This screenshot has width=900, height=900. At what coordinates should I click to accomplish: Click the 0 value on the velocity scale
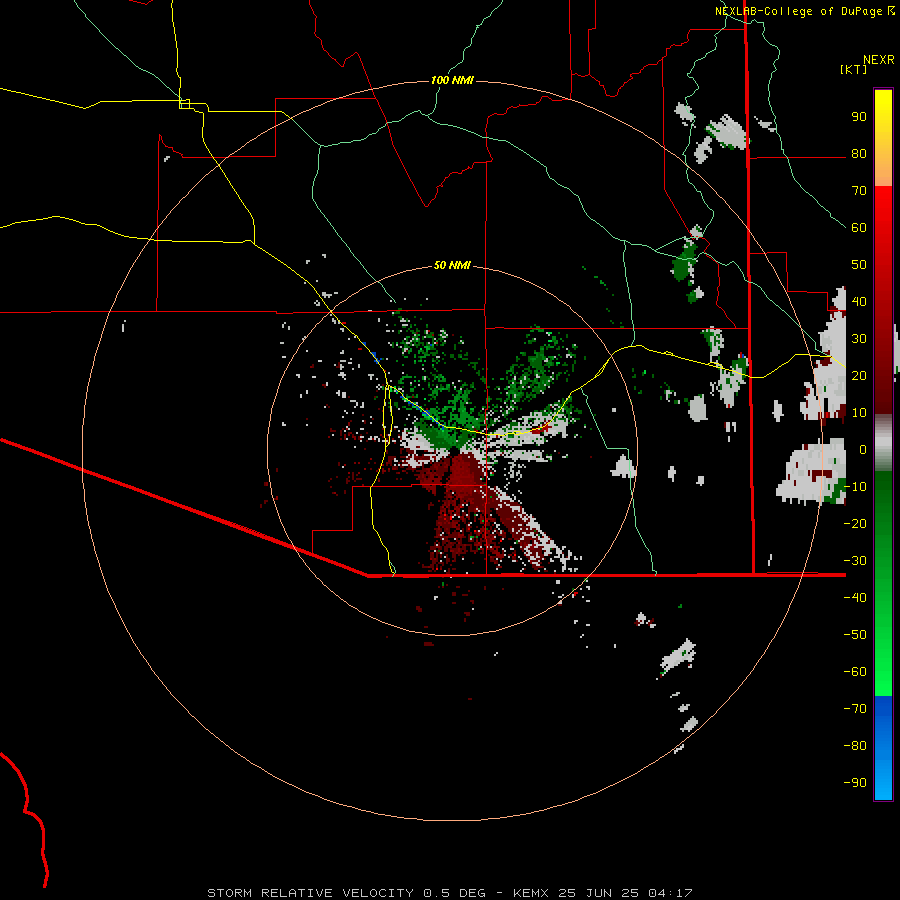point(862,450)
